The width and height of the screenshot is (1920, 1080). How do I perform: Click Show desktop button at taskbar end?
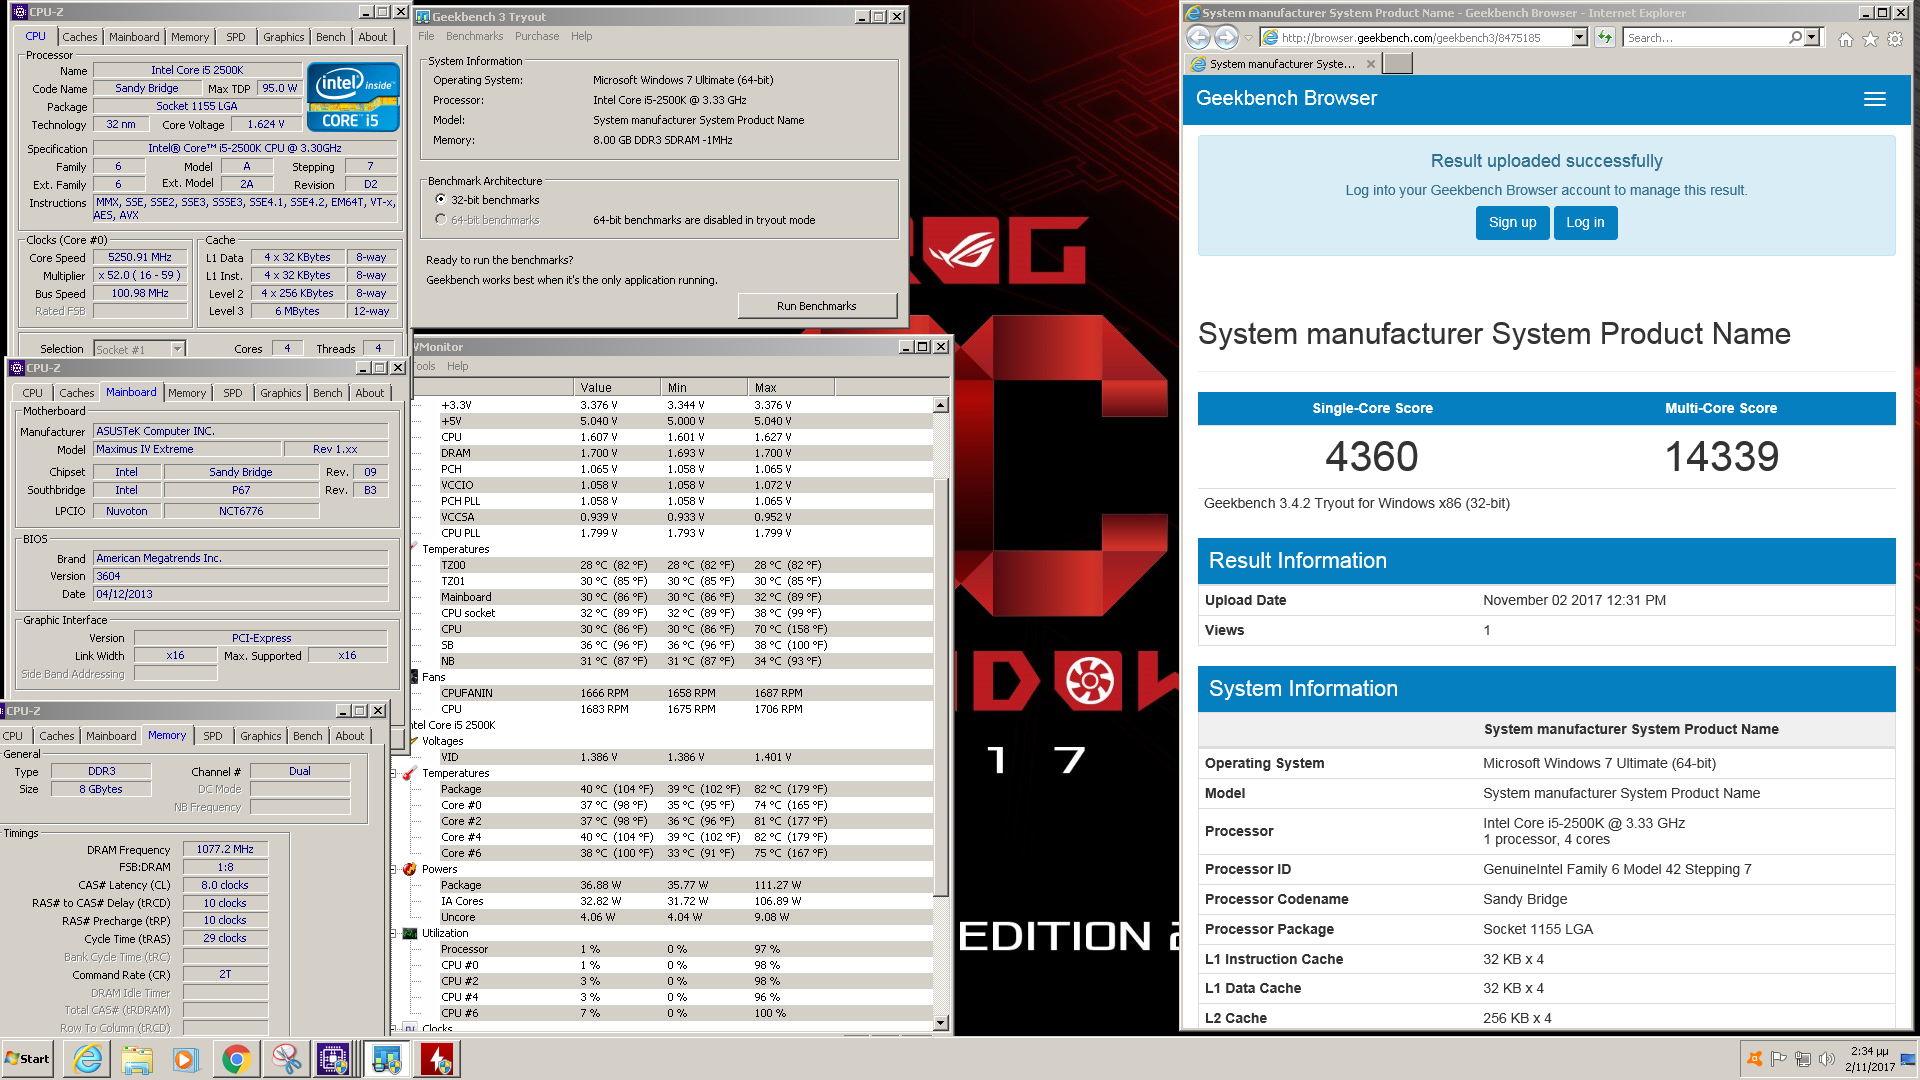coord(1909,1059)
